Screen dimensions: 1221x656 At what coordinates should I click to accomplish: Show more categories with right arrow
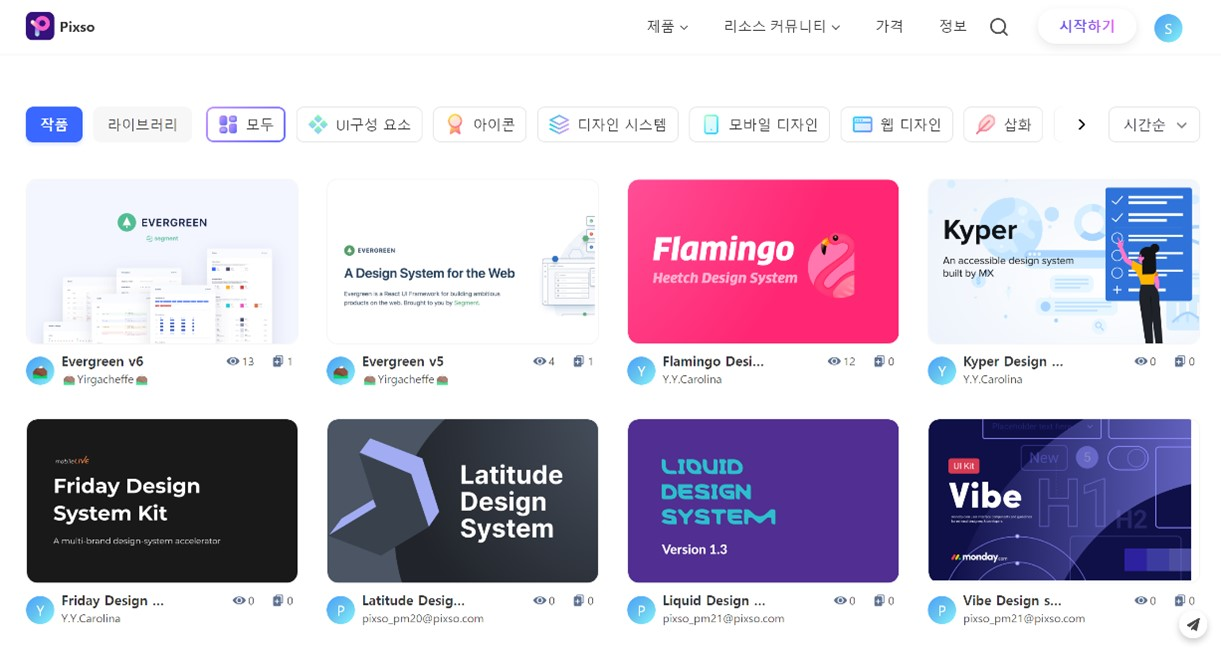(x=1081, y=125)
